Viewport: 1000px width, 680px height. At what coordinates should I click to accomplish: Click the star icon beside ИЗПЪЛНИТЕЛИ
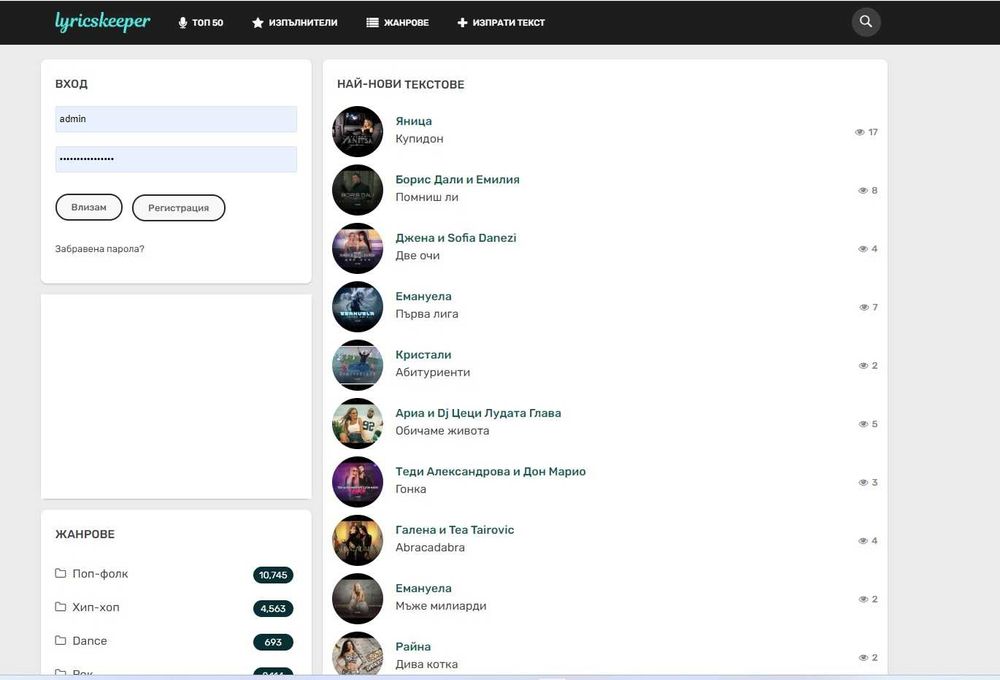(x=258, y=23)
